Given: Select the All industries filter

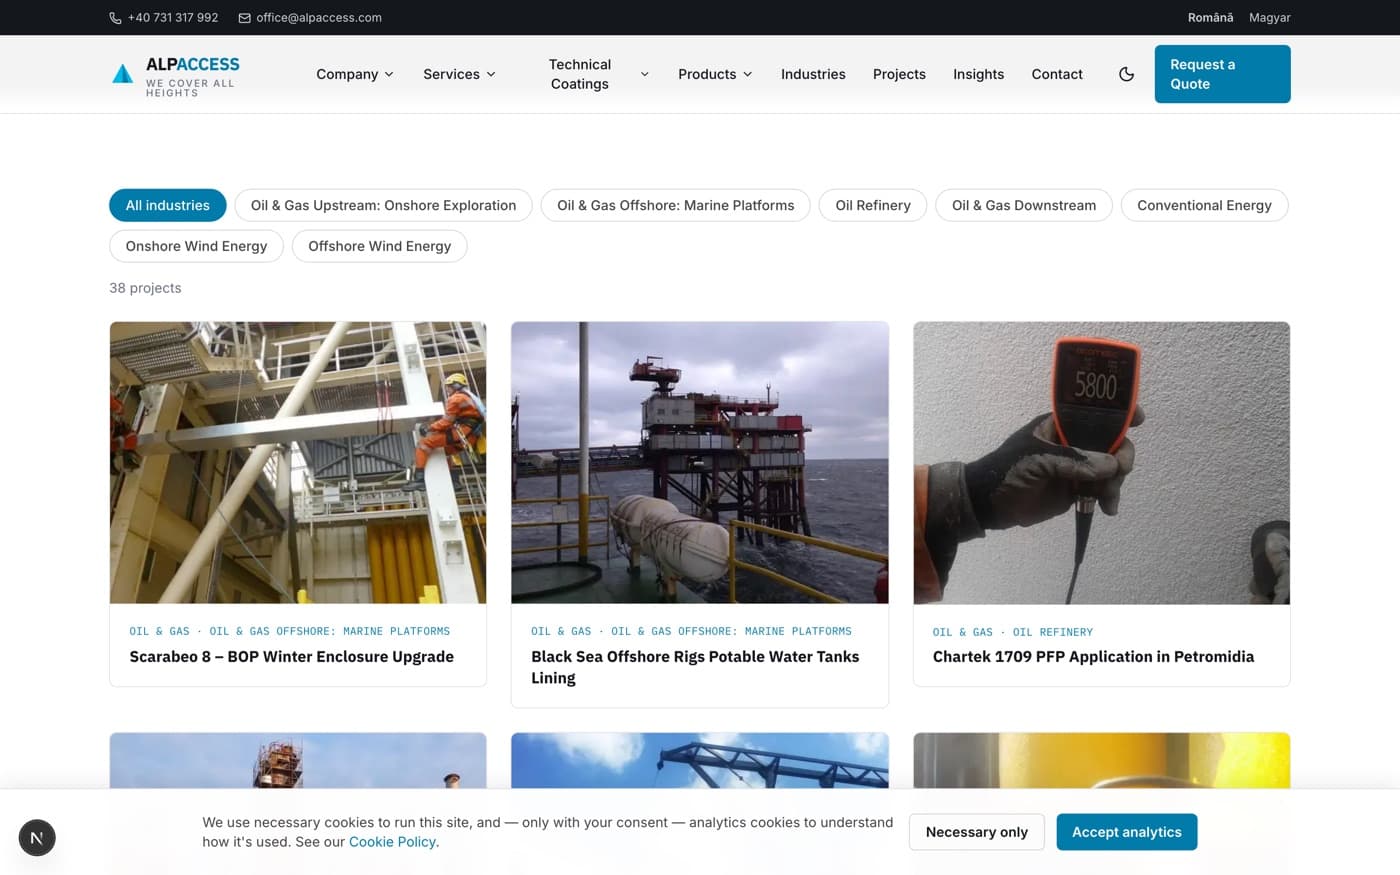Looking at the screenshot, I should point(168,205).
